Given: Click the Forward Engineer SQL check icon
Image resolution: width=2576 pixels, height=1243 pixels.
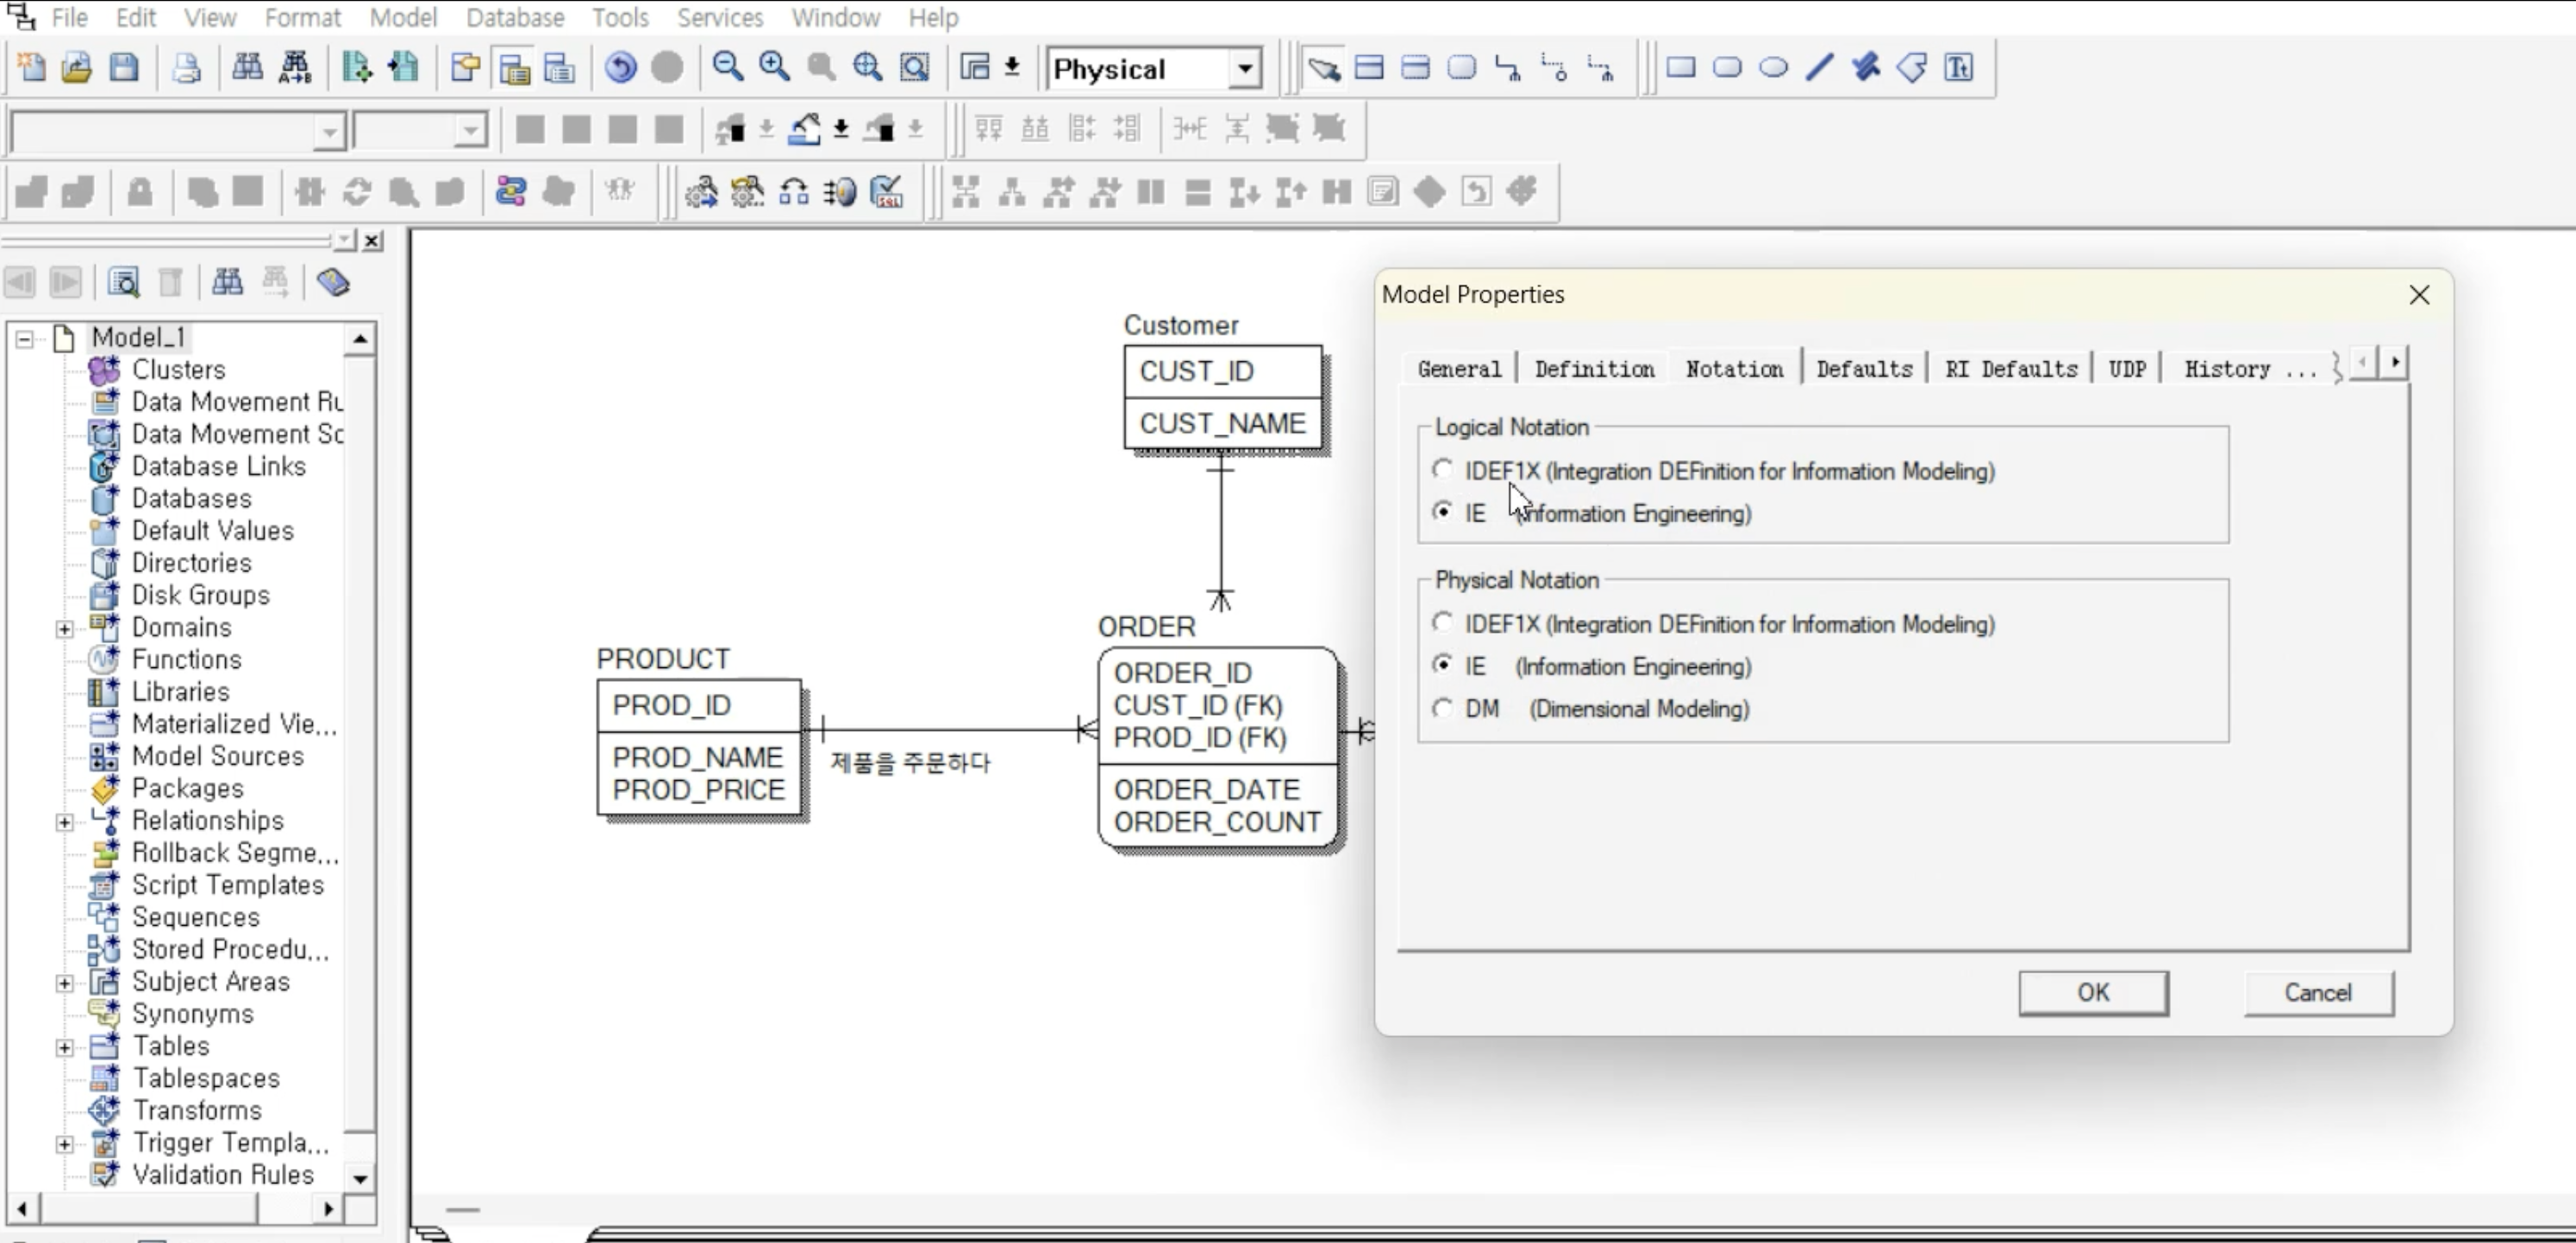Looking at the screenshot, I should [x=886, y=191].
